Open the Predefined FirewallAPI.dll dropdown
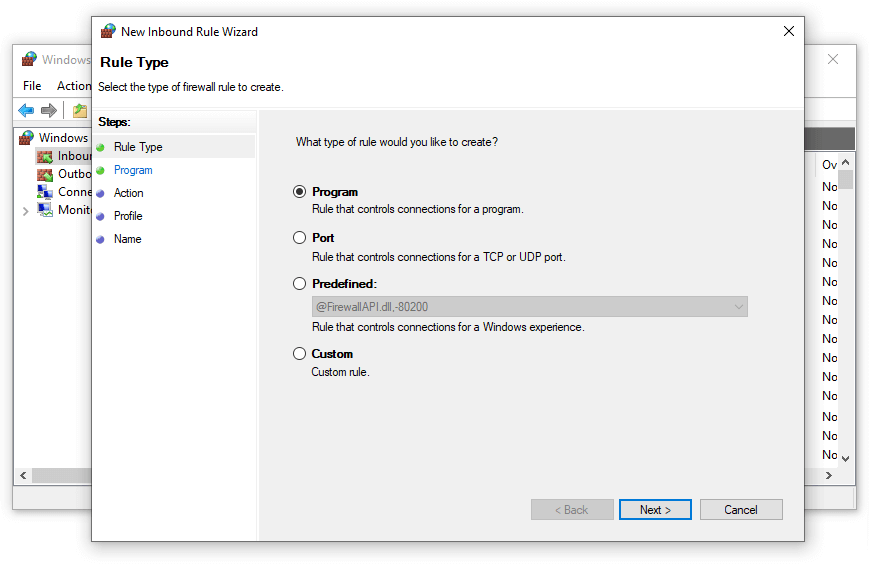 (530, 307)
